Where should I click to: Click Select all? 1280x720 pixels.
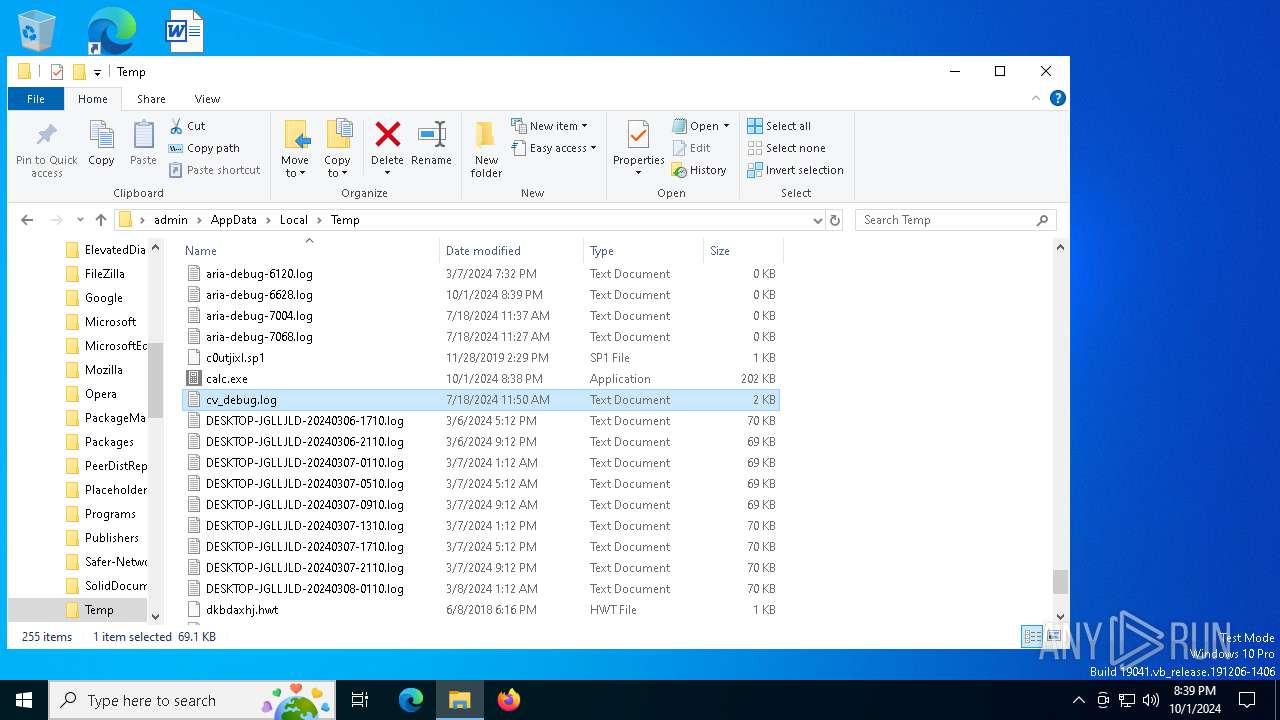click(x=779, y=126)
